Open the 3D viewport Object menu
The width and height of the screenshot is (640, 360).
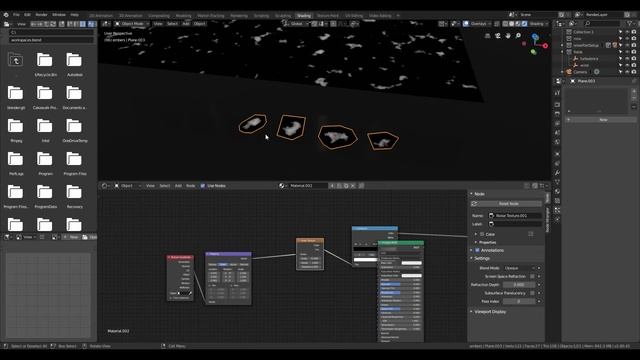(200, 24)
